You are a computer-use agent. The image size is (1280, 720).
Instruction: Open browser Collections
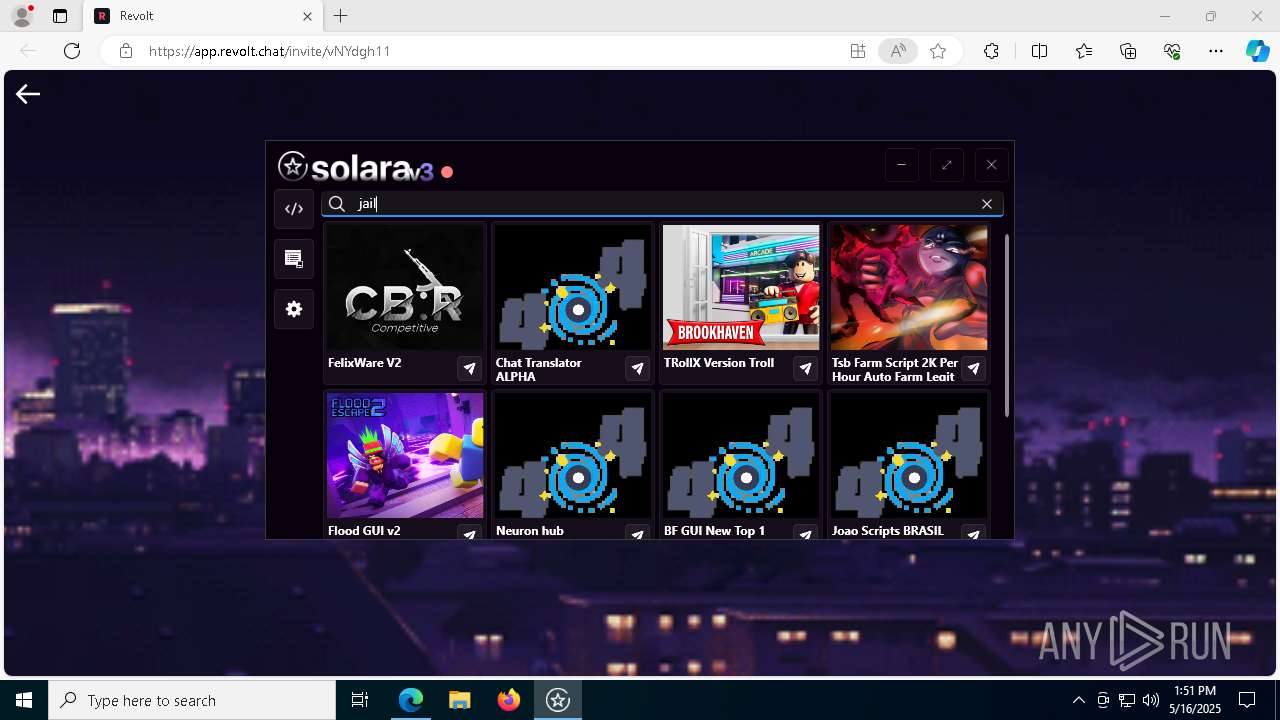tap(1128, 51)
